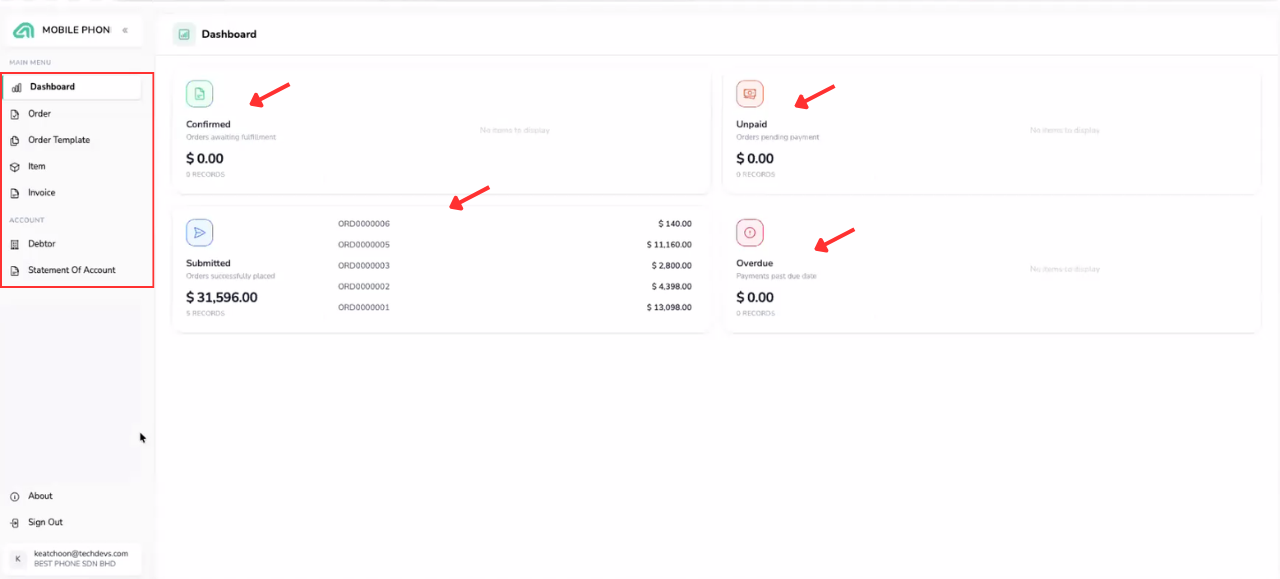Click the Dashboard page heading text
The image size is (1280, 579).
[229, 34]
